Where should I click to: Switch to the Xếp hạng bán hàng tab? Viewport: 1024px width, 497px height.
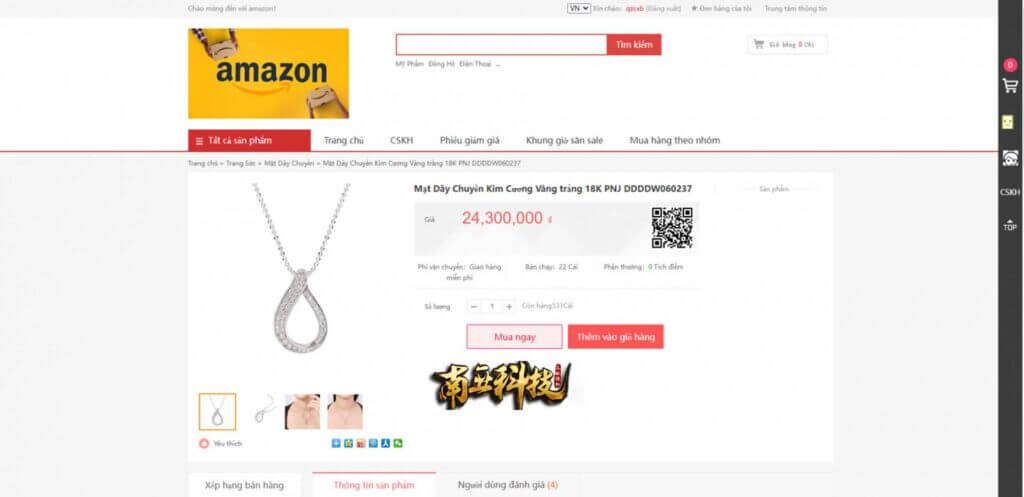(244, 485)
